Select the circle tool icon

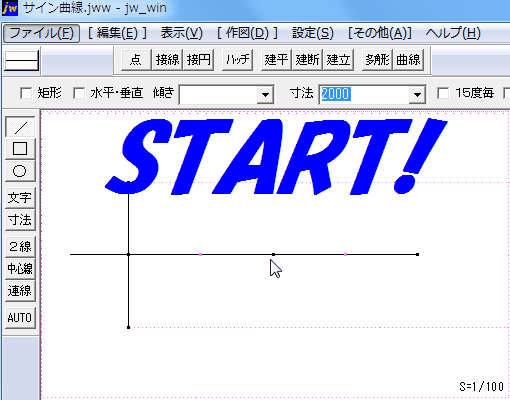tap(20, 171)
